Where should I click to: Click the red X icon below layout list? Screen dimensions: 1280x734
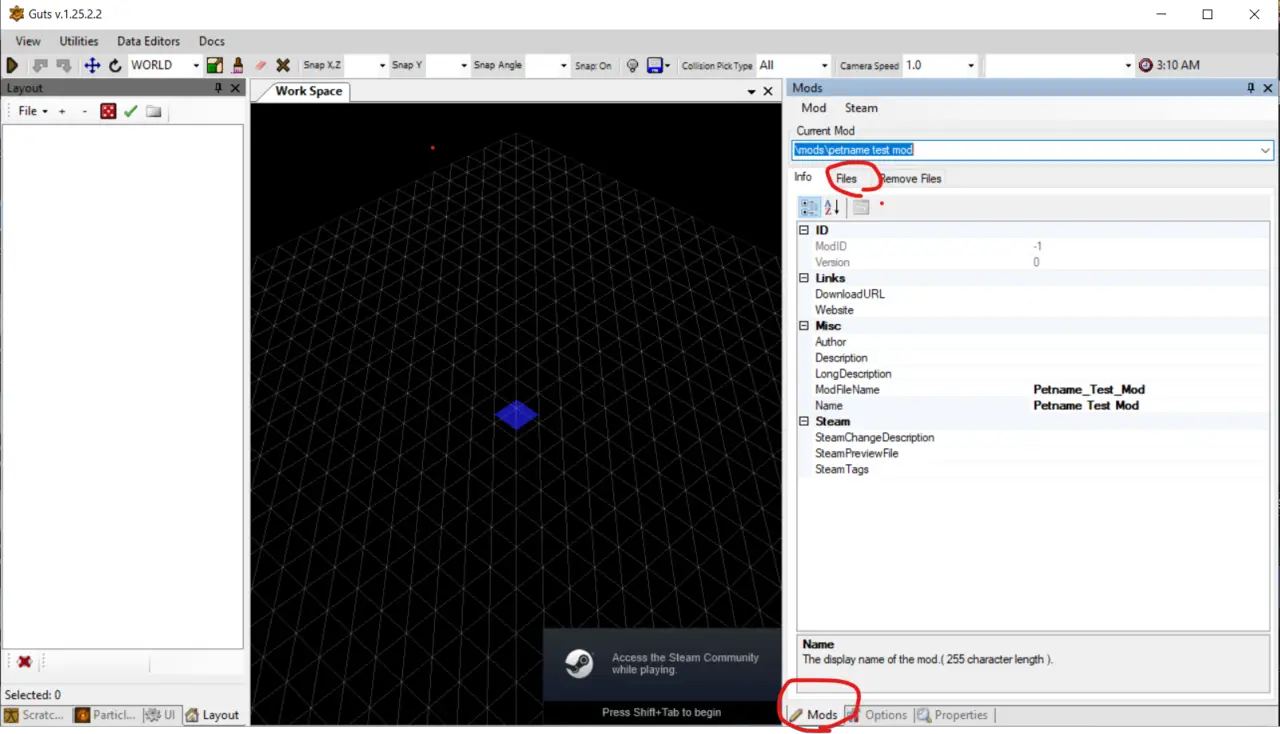coord(25,662)
